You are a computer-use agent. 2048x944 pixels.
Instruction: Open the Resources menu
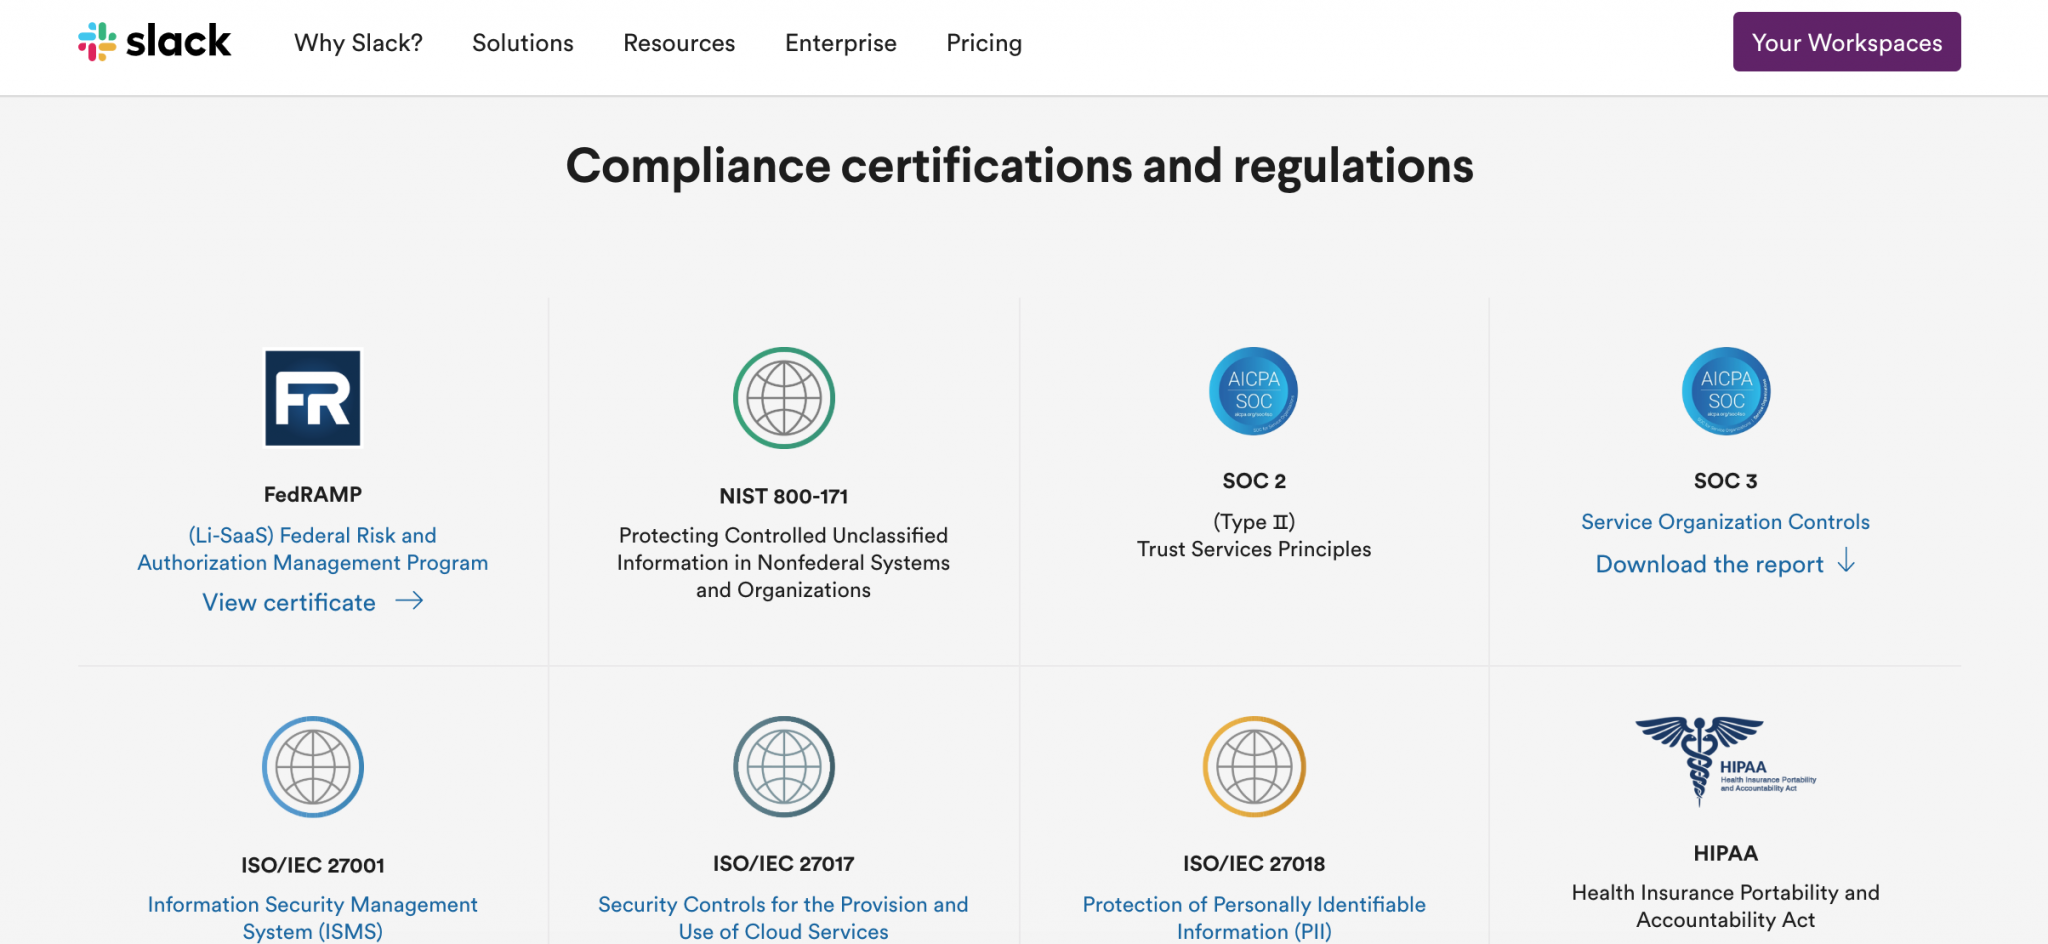click(x=679, y=43)
